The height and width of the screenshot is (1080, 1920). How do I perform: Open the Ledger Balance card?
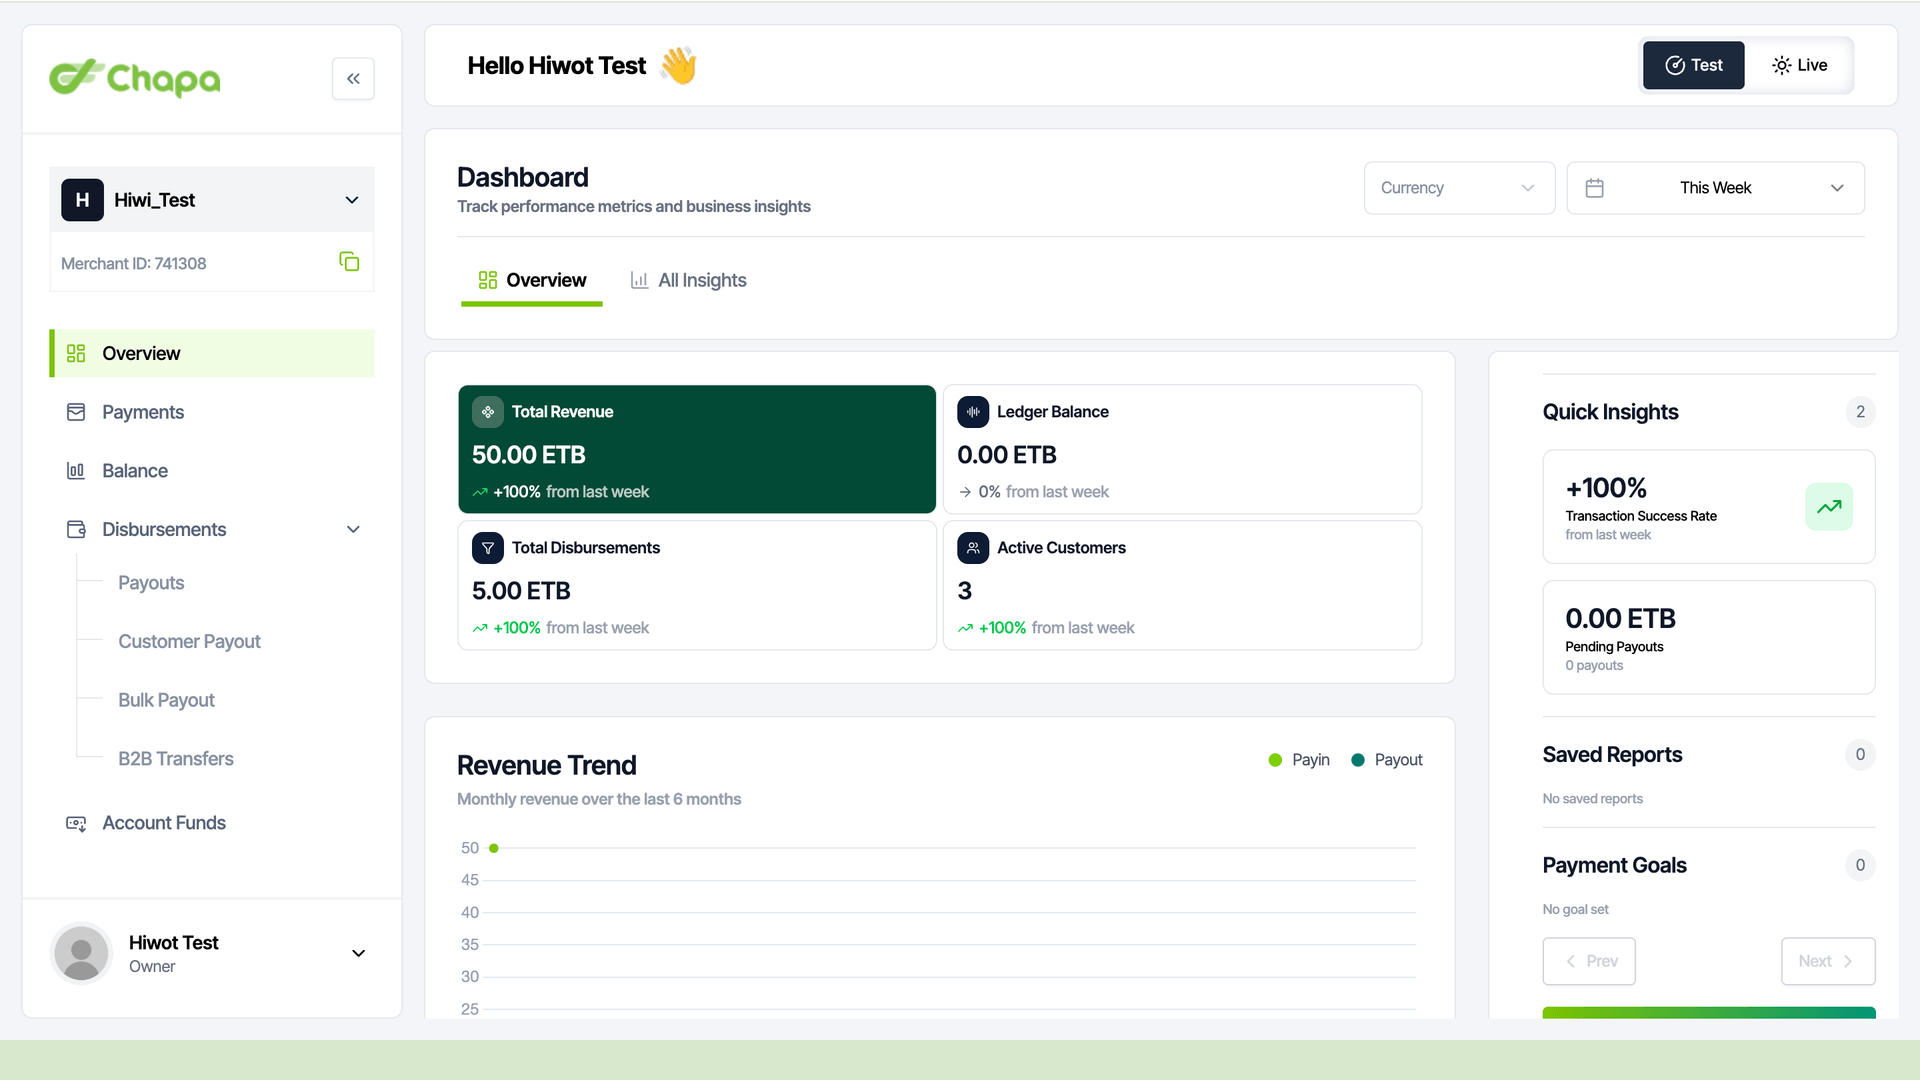tap(1182, 449)
